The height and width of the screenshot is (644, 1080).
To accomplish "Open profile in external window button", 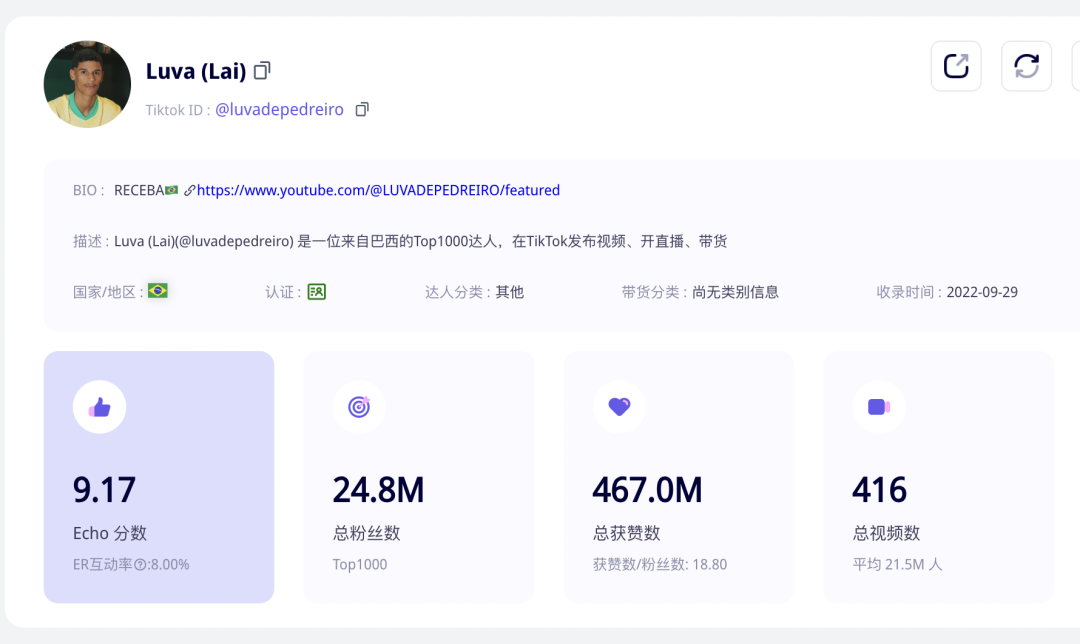I will tap(956, 66).
